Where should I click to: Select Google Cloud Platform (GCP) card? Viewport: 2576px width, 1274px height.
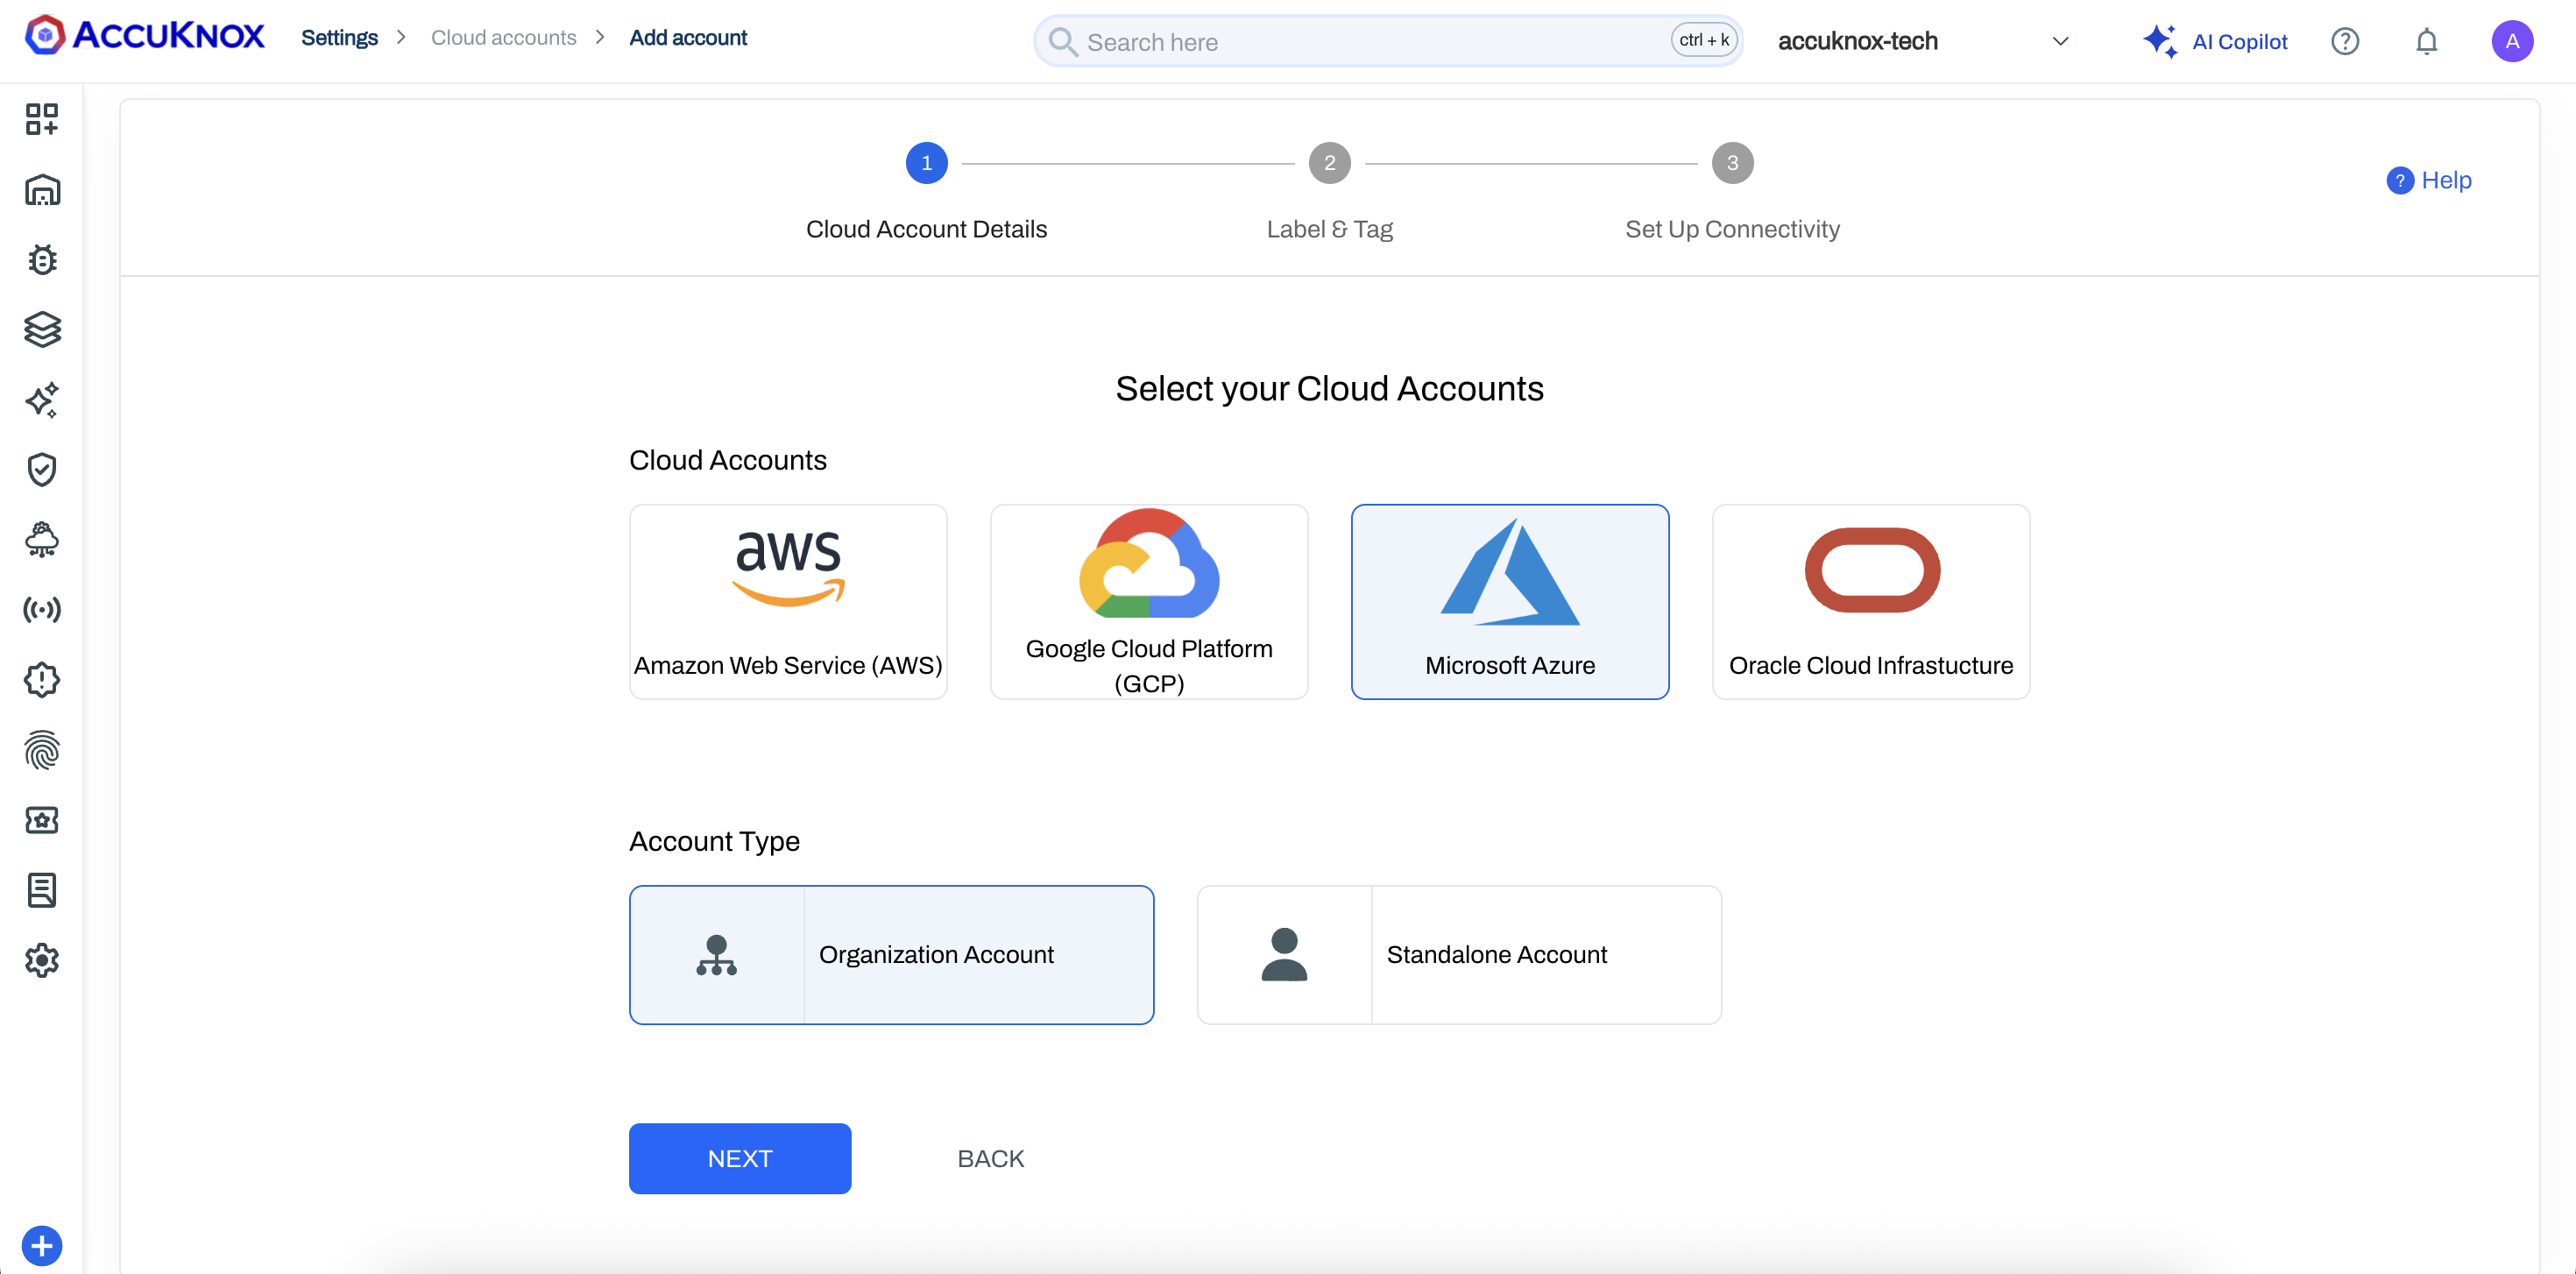pyautogui.click(x=1149, y=601)
